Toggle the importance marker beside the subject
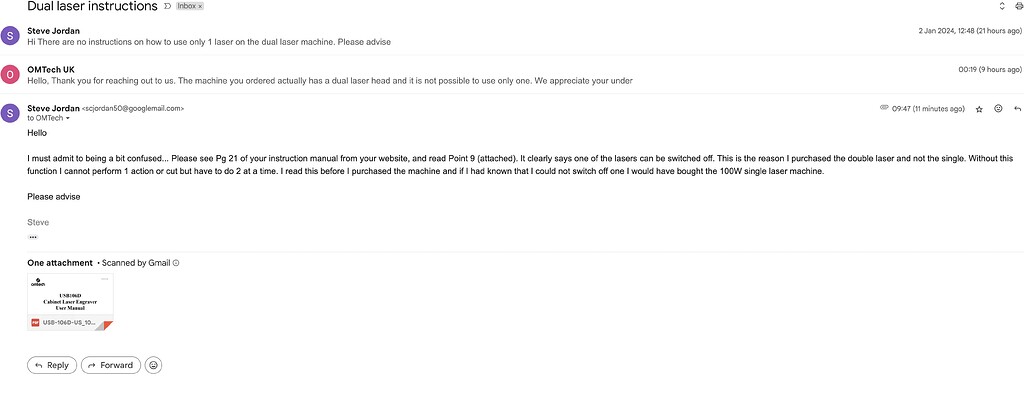The width and height of the screenshot is (1024, 398). [x=167, y=7]
